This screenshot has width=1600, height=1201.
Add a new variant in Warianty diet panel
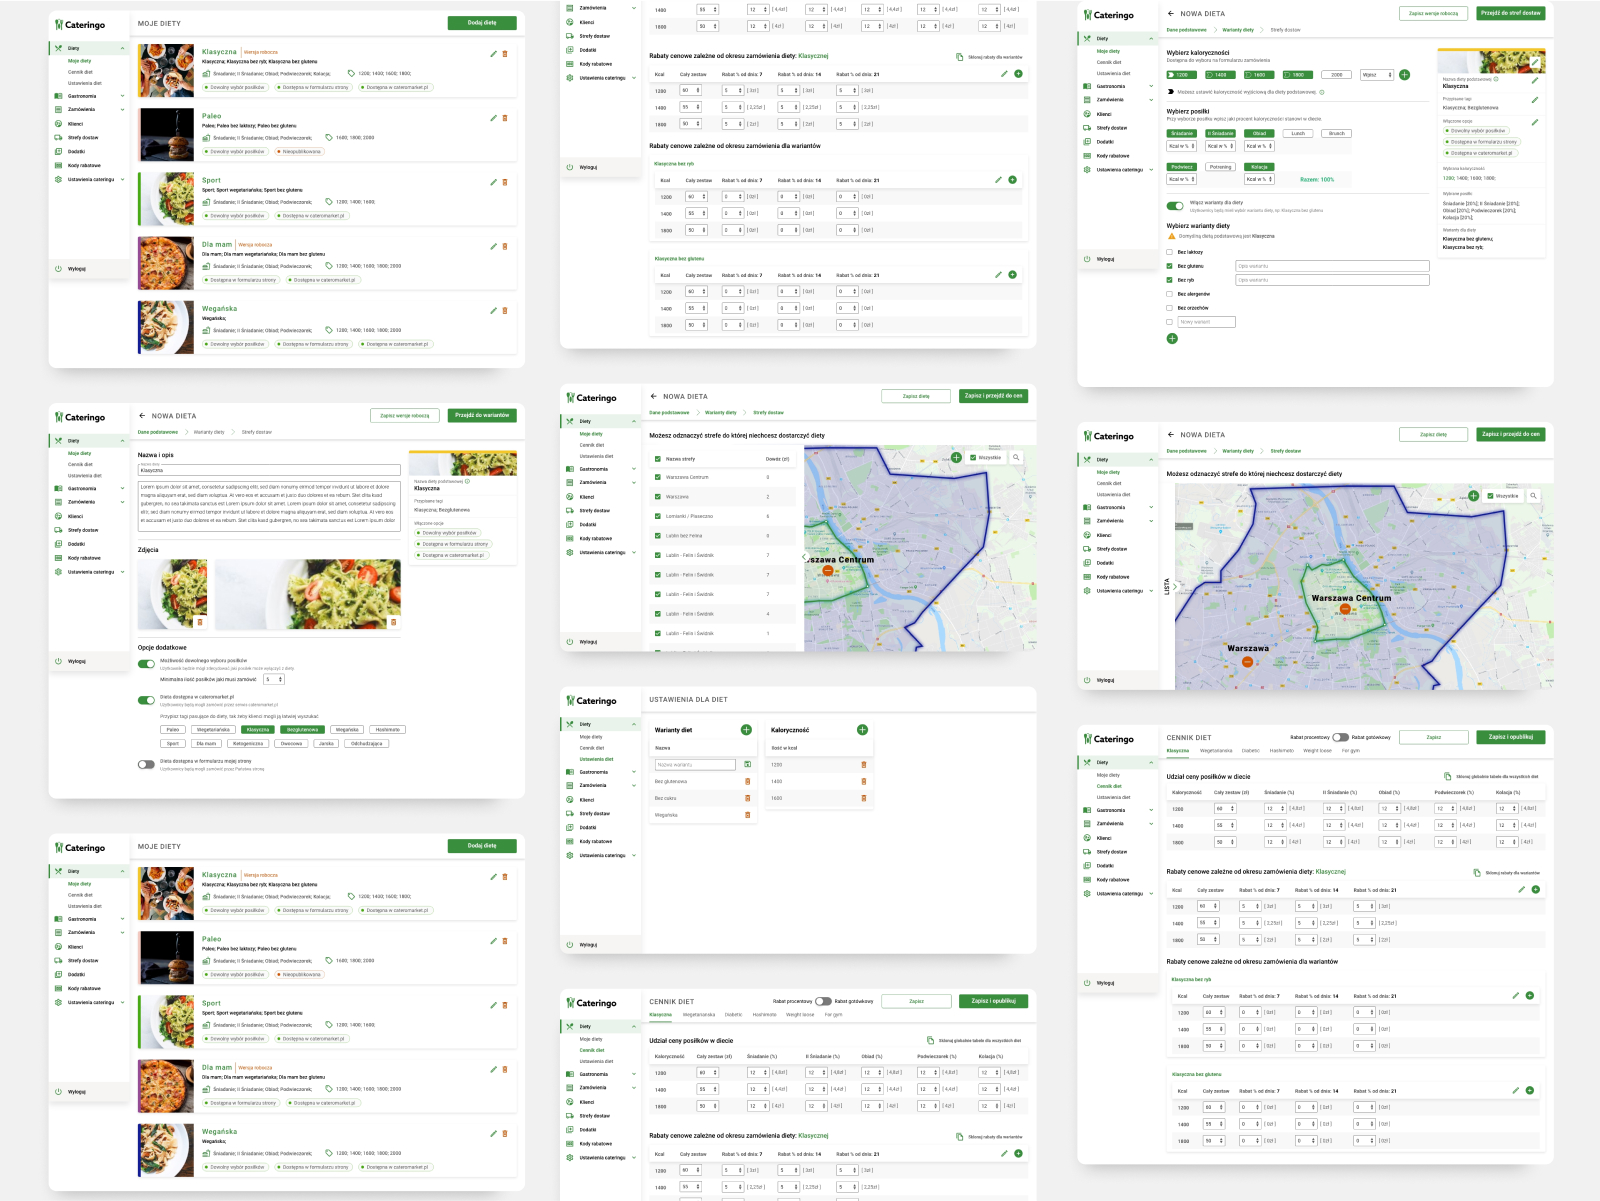coord(746,730)
